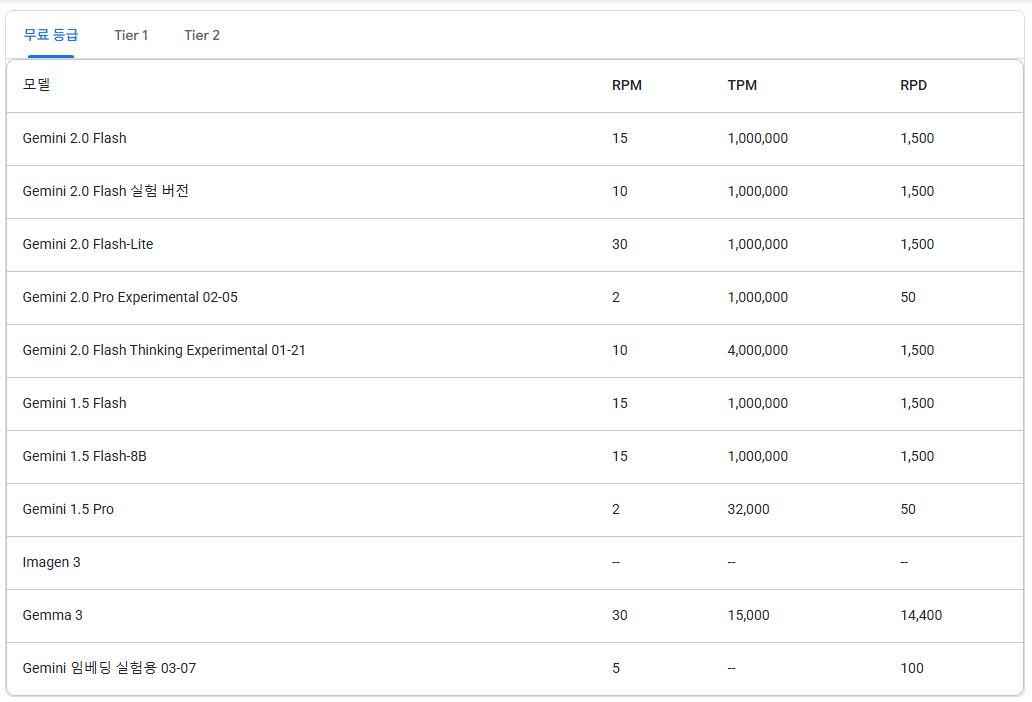Click the Imagen 3 row

pos(51,562)
